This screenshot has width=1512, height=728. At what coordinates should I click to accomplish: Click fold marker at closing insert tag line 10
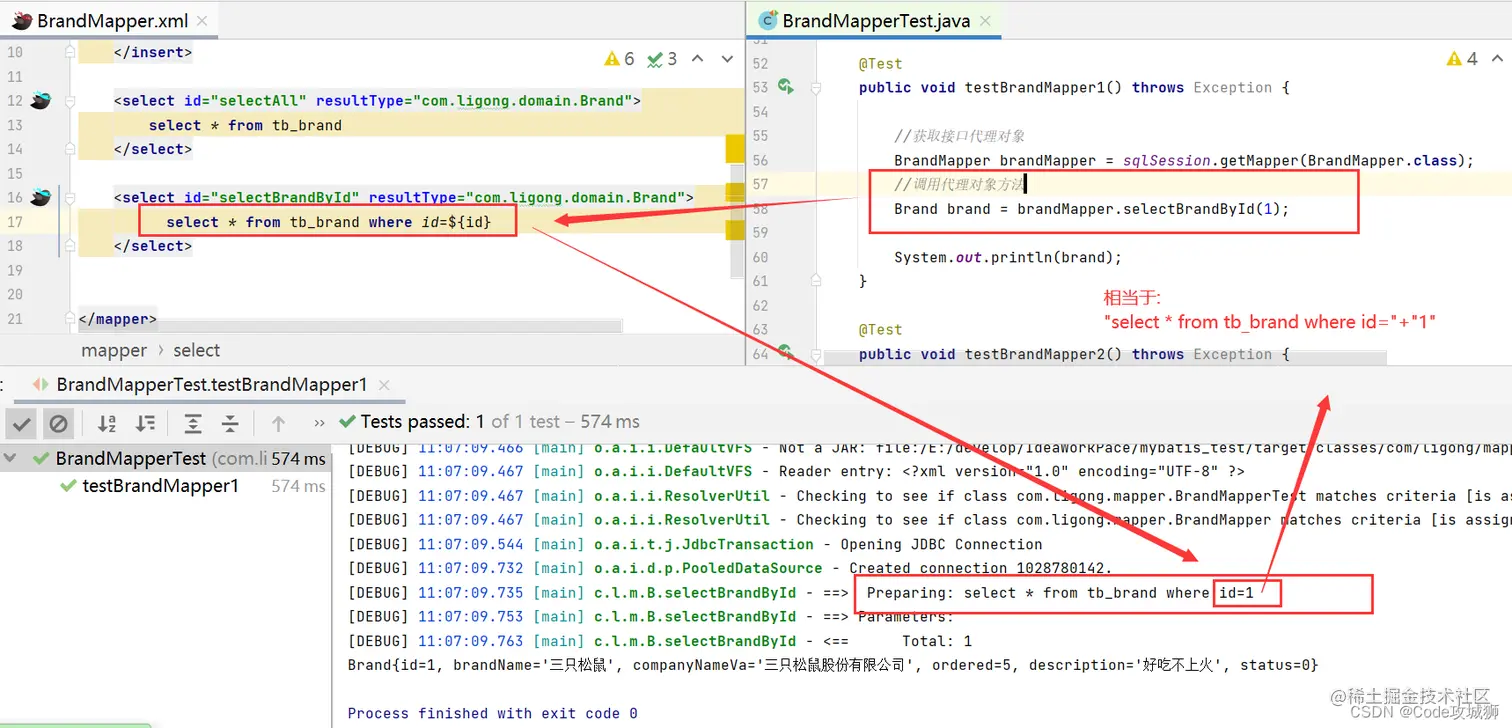tap(69, 52)
